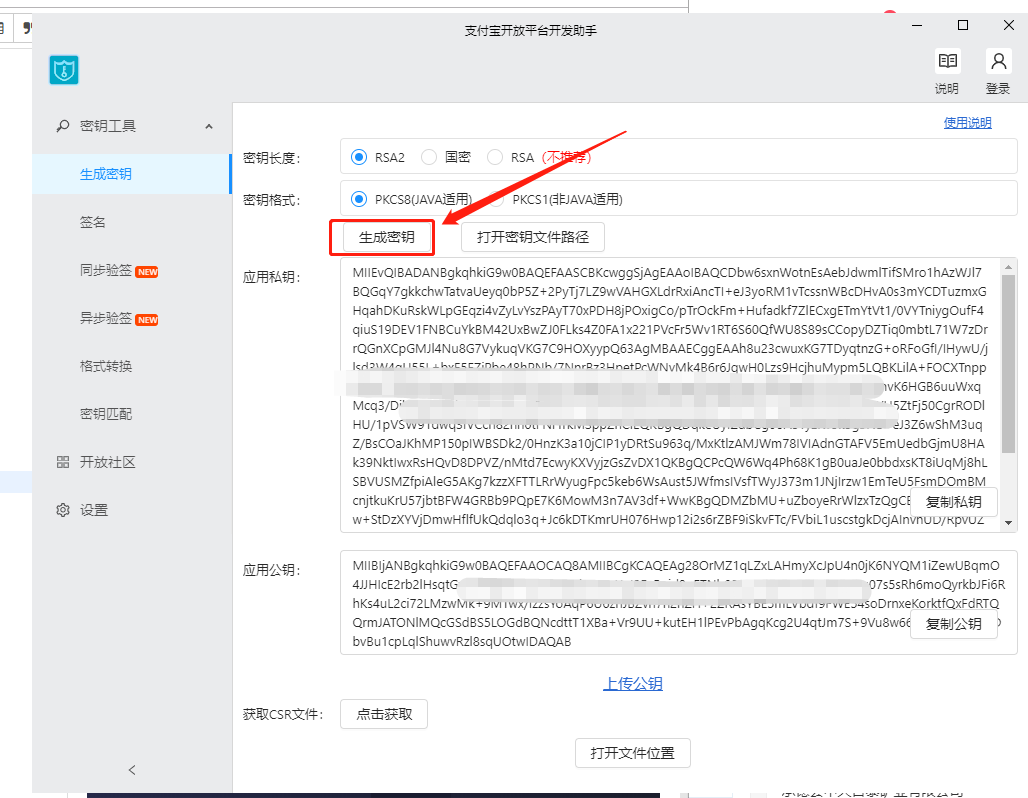1028x798 pixels.
Task: Click the shield key app logo
Action: tap(64, 70)
